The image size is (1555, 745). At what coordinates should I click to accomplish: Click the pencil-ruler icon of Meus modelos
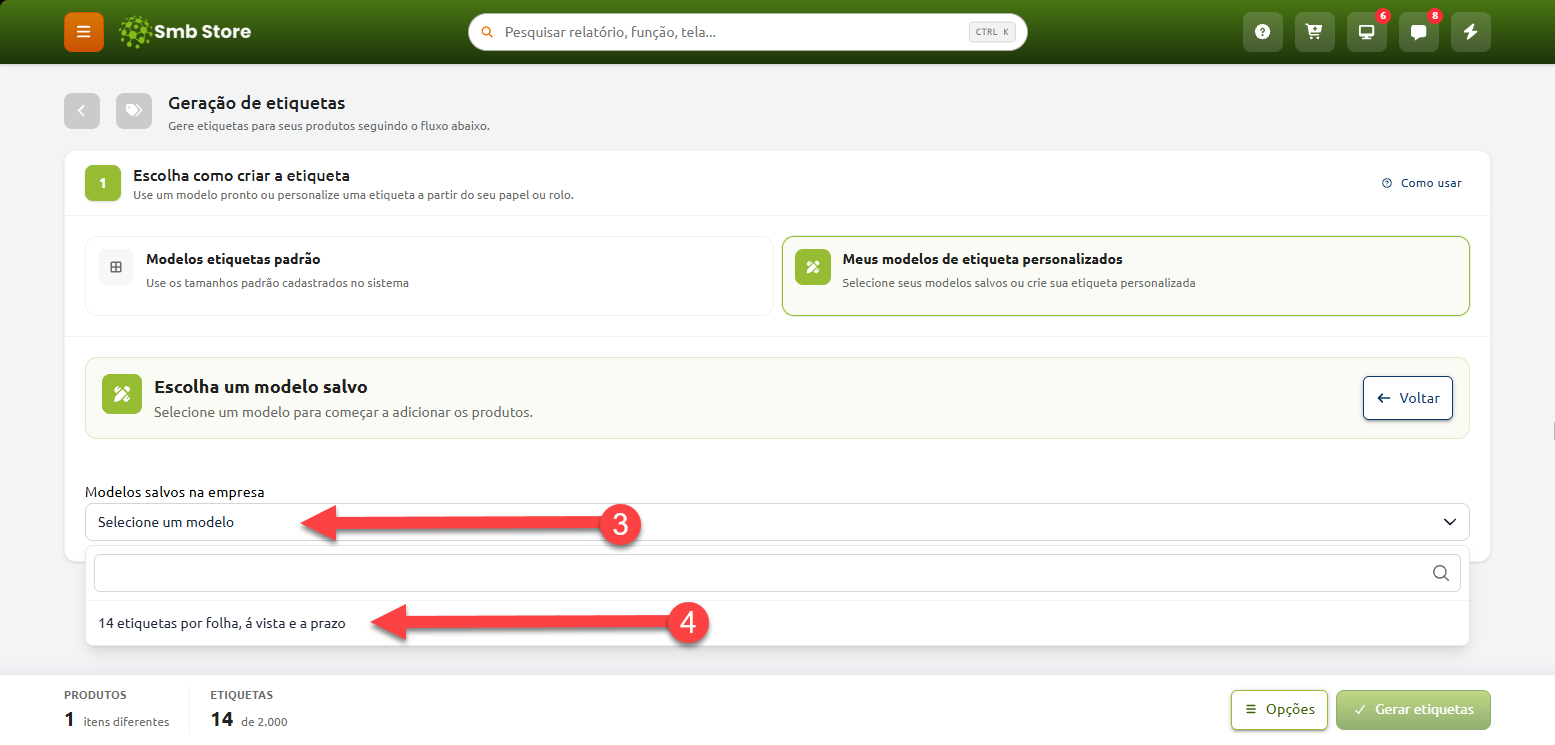point(813,267)
